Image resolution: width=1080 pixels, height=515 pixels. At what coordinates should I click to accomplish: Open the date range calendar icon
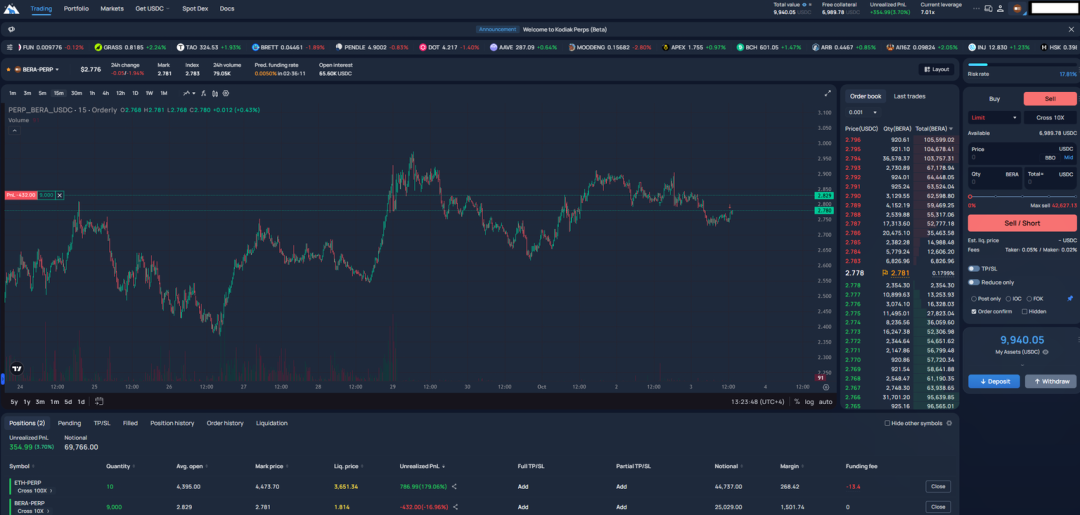coord(99,401)
